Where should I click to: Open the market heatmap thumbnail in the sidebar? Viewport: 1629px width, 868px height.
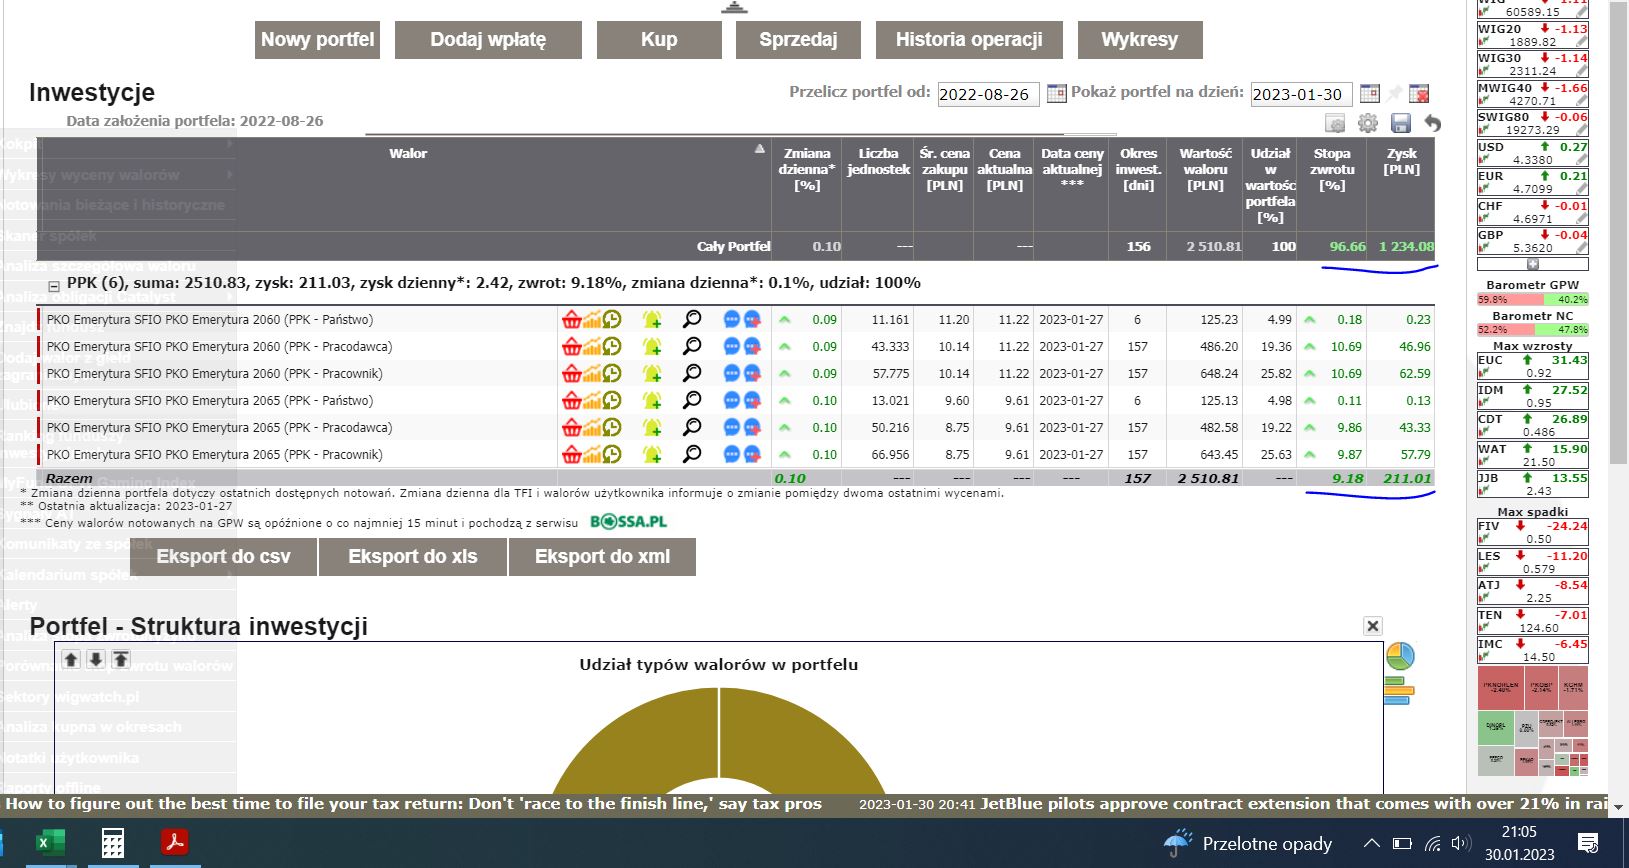[x=1532, y=722]
